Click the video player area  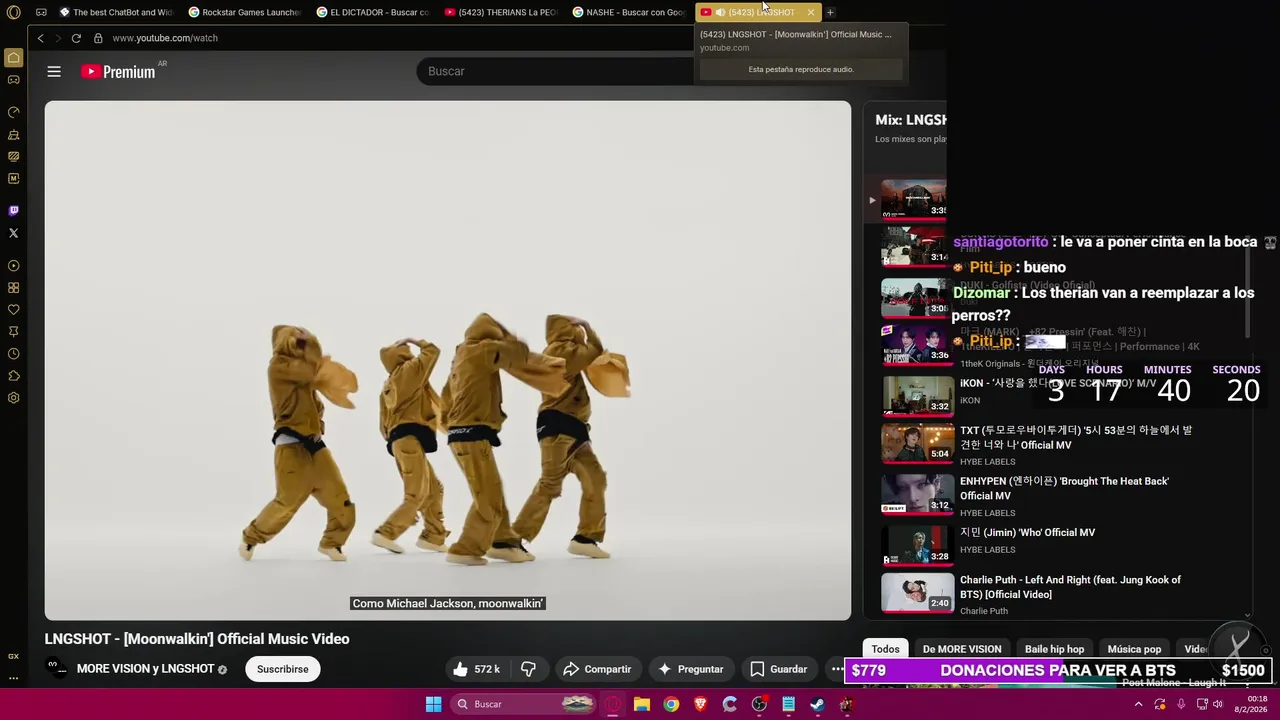tap(447, 360)
